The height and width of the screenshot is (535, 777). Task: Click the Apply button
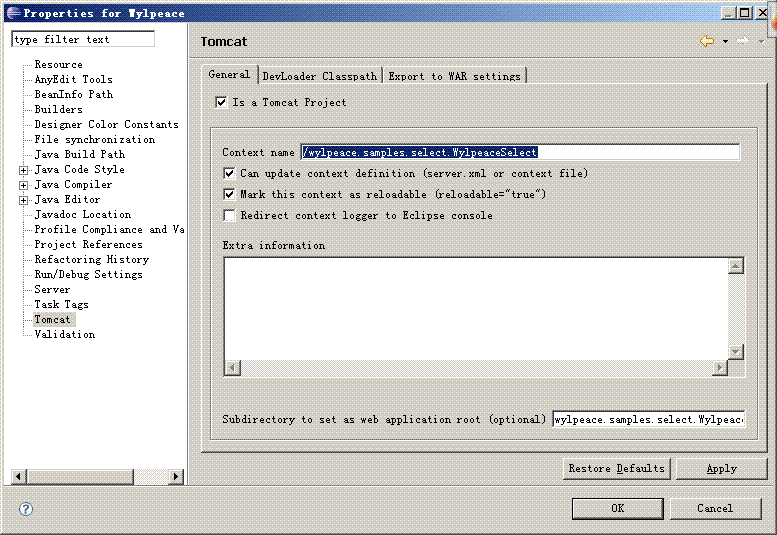(722, 469)
